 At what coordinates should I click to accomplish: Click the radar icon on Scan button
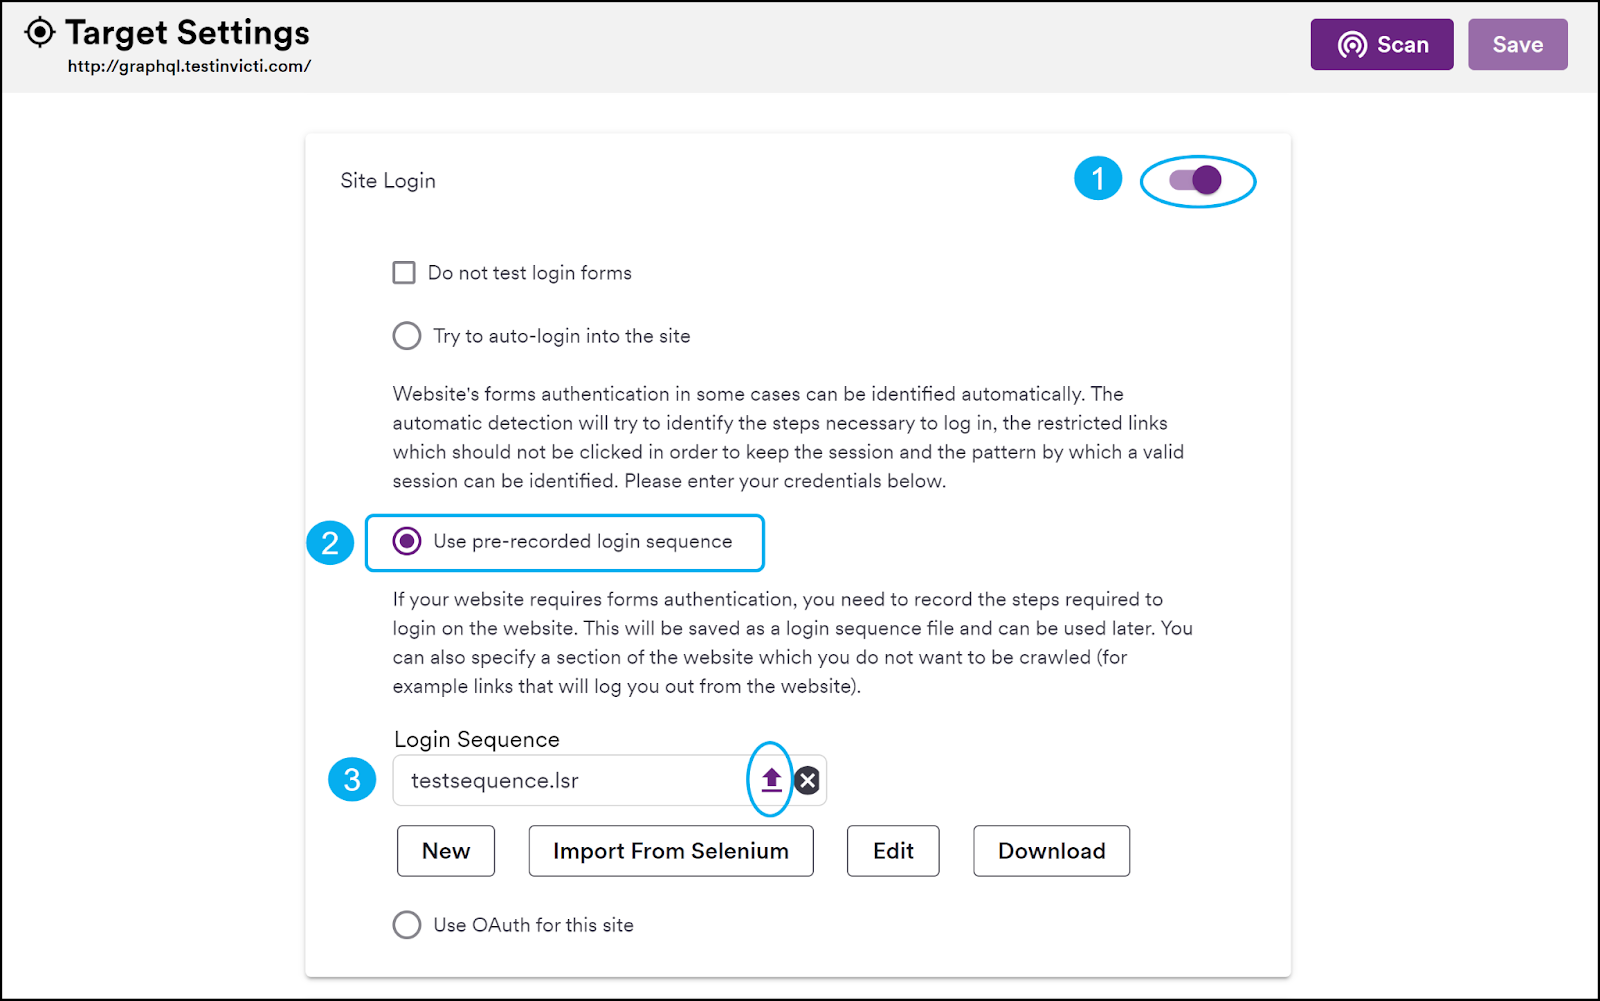(x=1352, y=45)
